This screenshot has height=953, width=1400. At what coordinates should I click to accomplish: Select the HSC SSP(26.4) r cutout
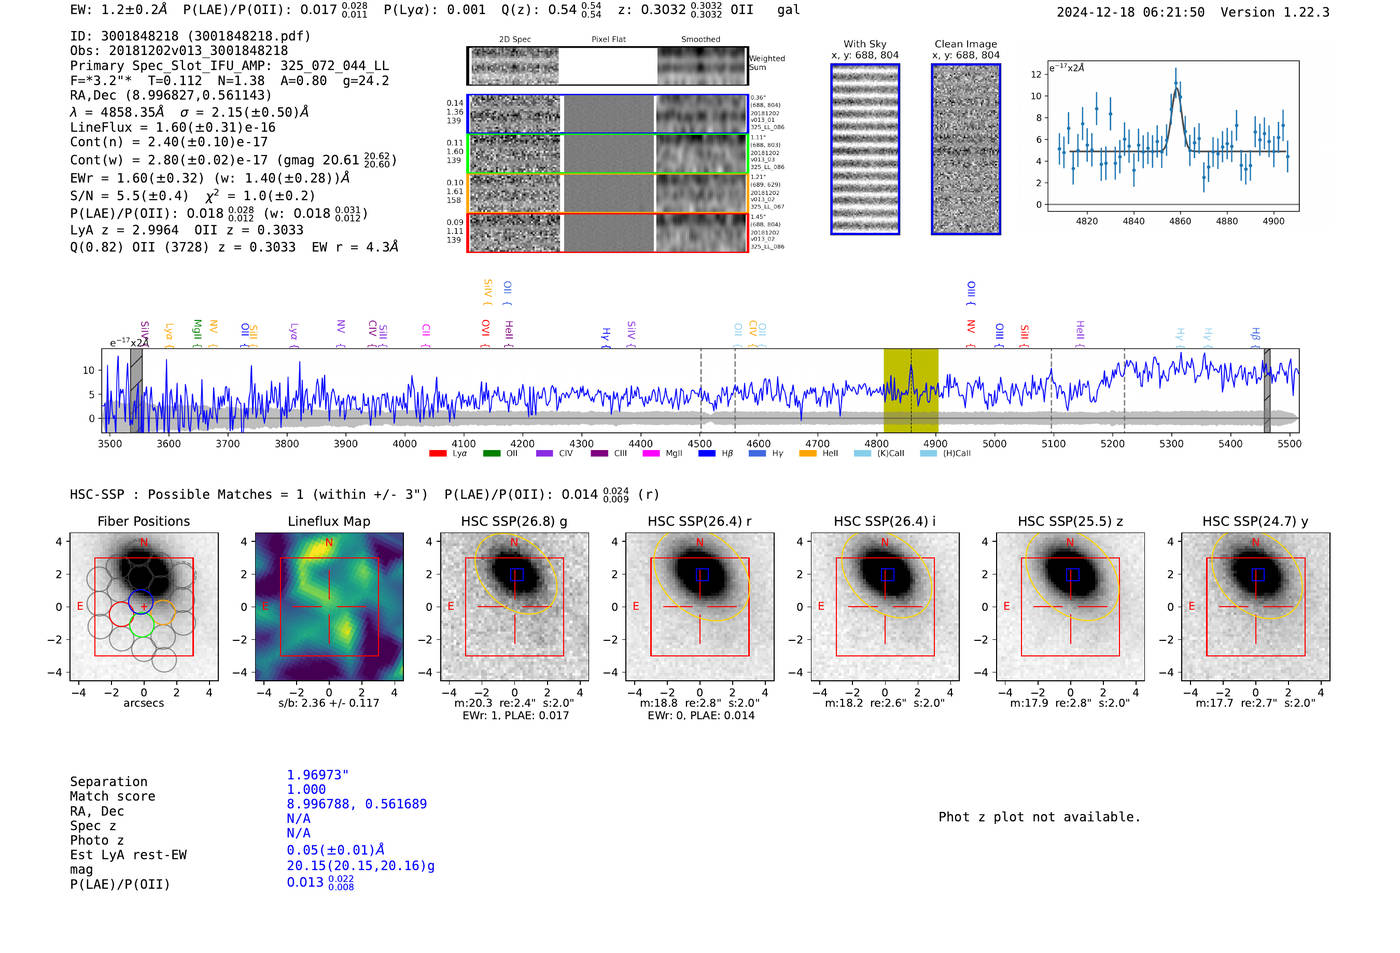click(700, 606)
